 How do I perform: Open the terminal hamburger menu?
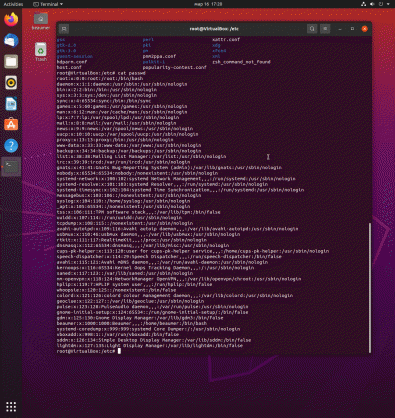(325, 29)
